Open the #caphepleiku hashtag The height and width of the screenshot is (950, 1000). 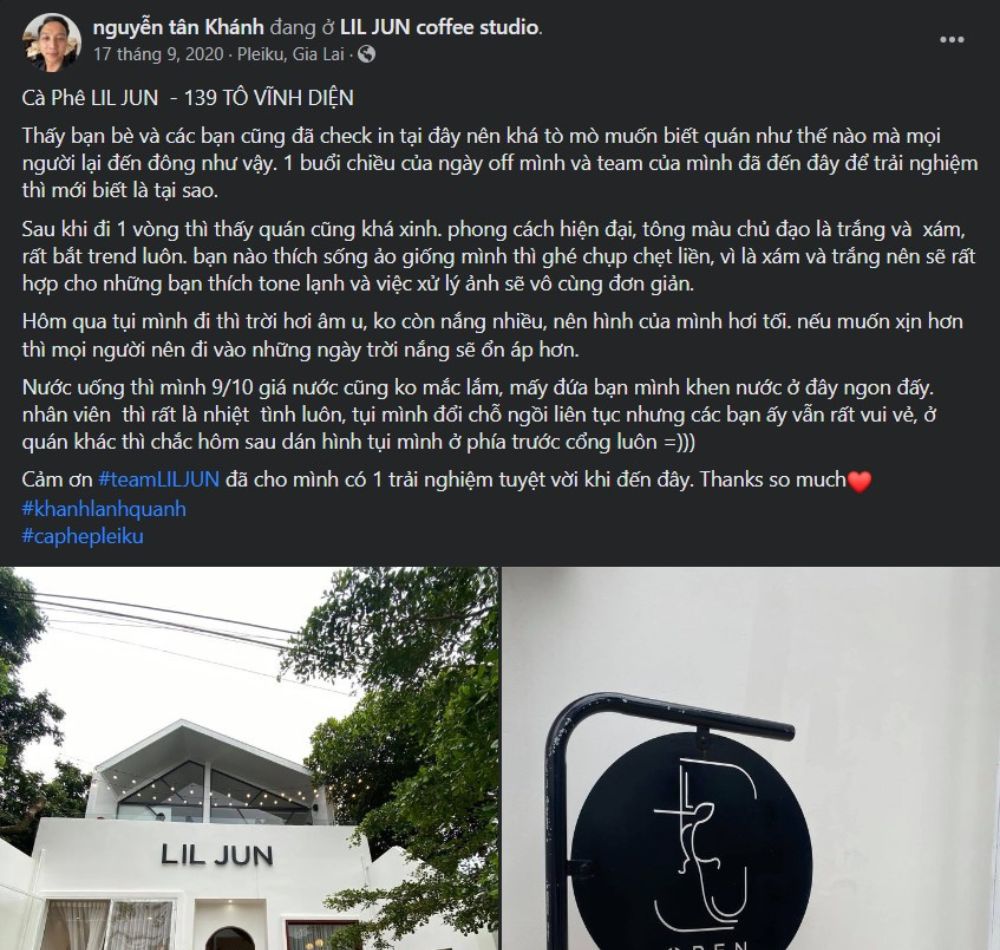[83, 536]
